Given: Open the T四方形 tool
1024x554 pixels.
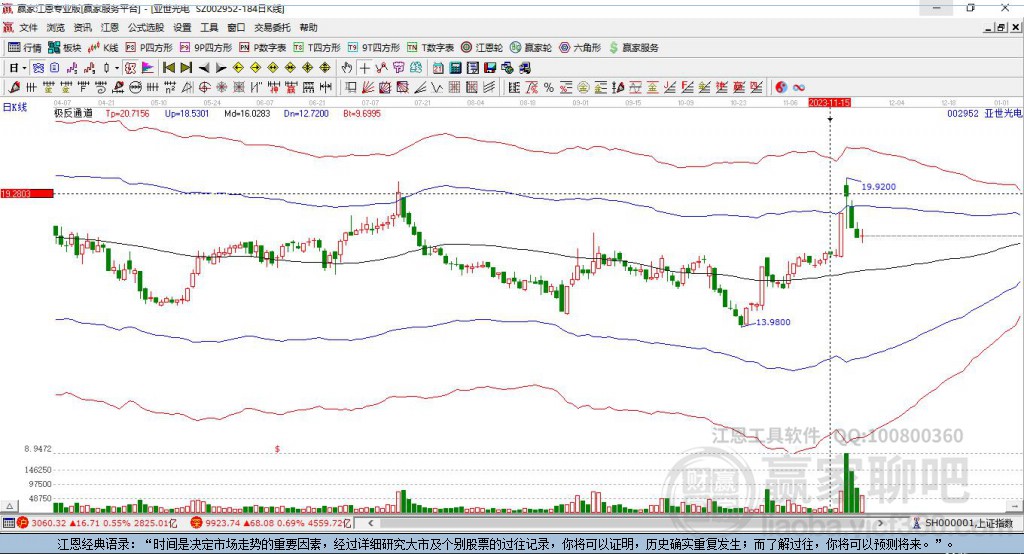Looking at the screenshot, I should [317, 48].
